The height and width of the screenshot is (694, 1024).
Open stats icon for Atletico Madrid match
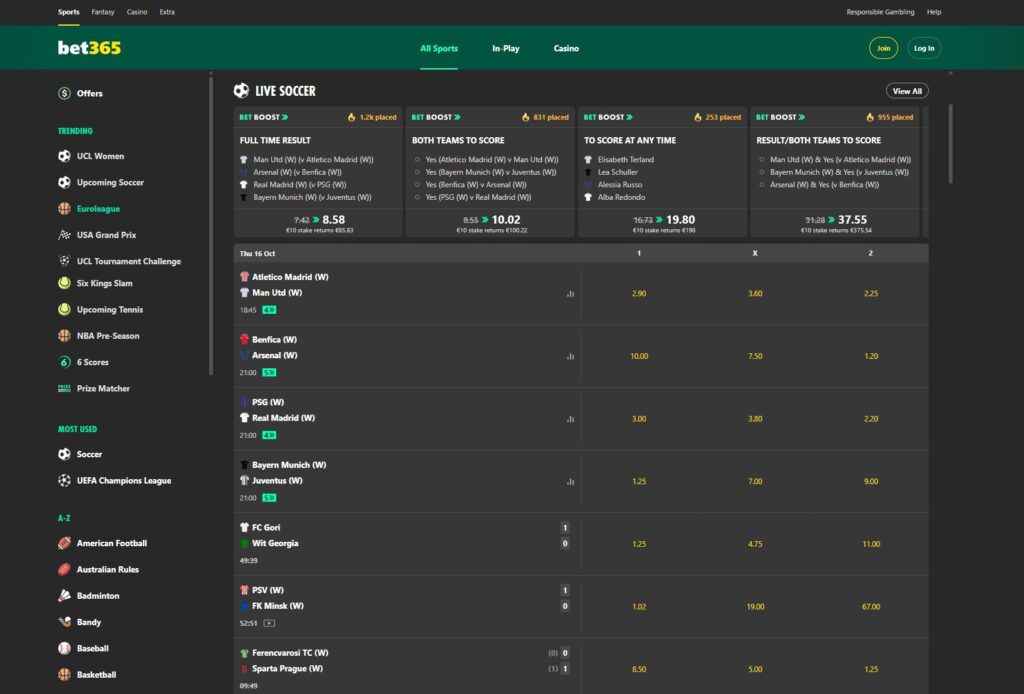pyautogui.click(x=570, y=294)
